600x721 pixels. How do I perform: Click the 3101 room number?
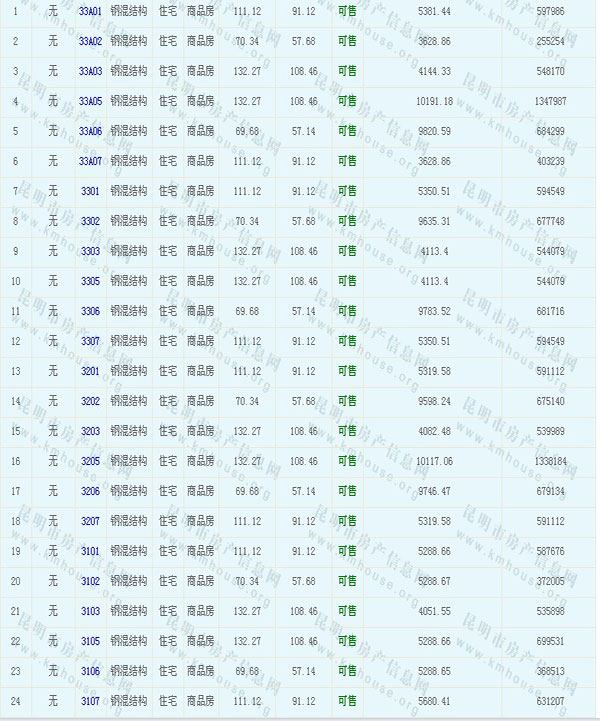click(90, 551)
